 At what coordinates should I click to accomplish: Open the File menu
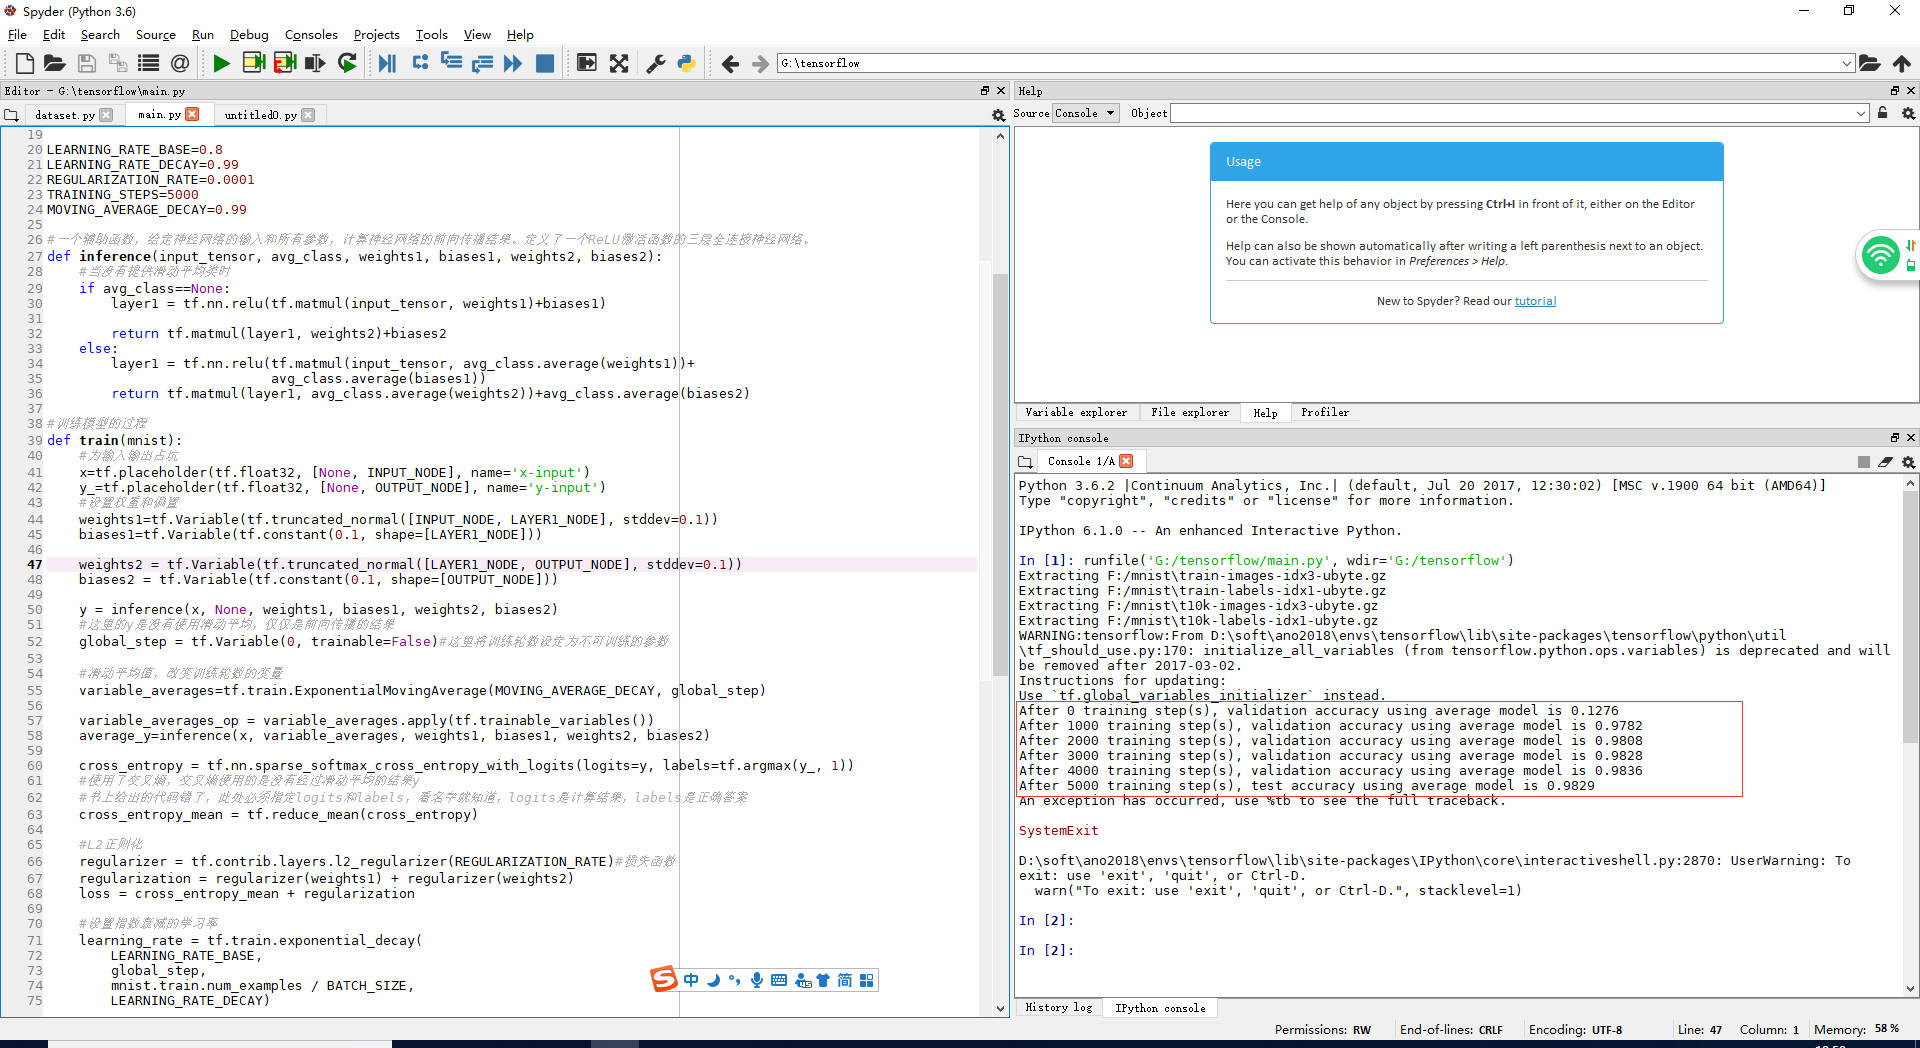tap(17, 34)
